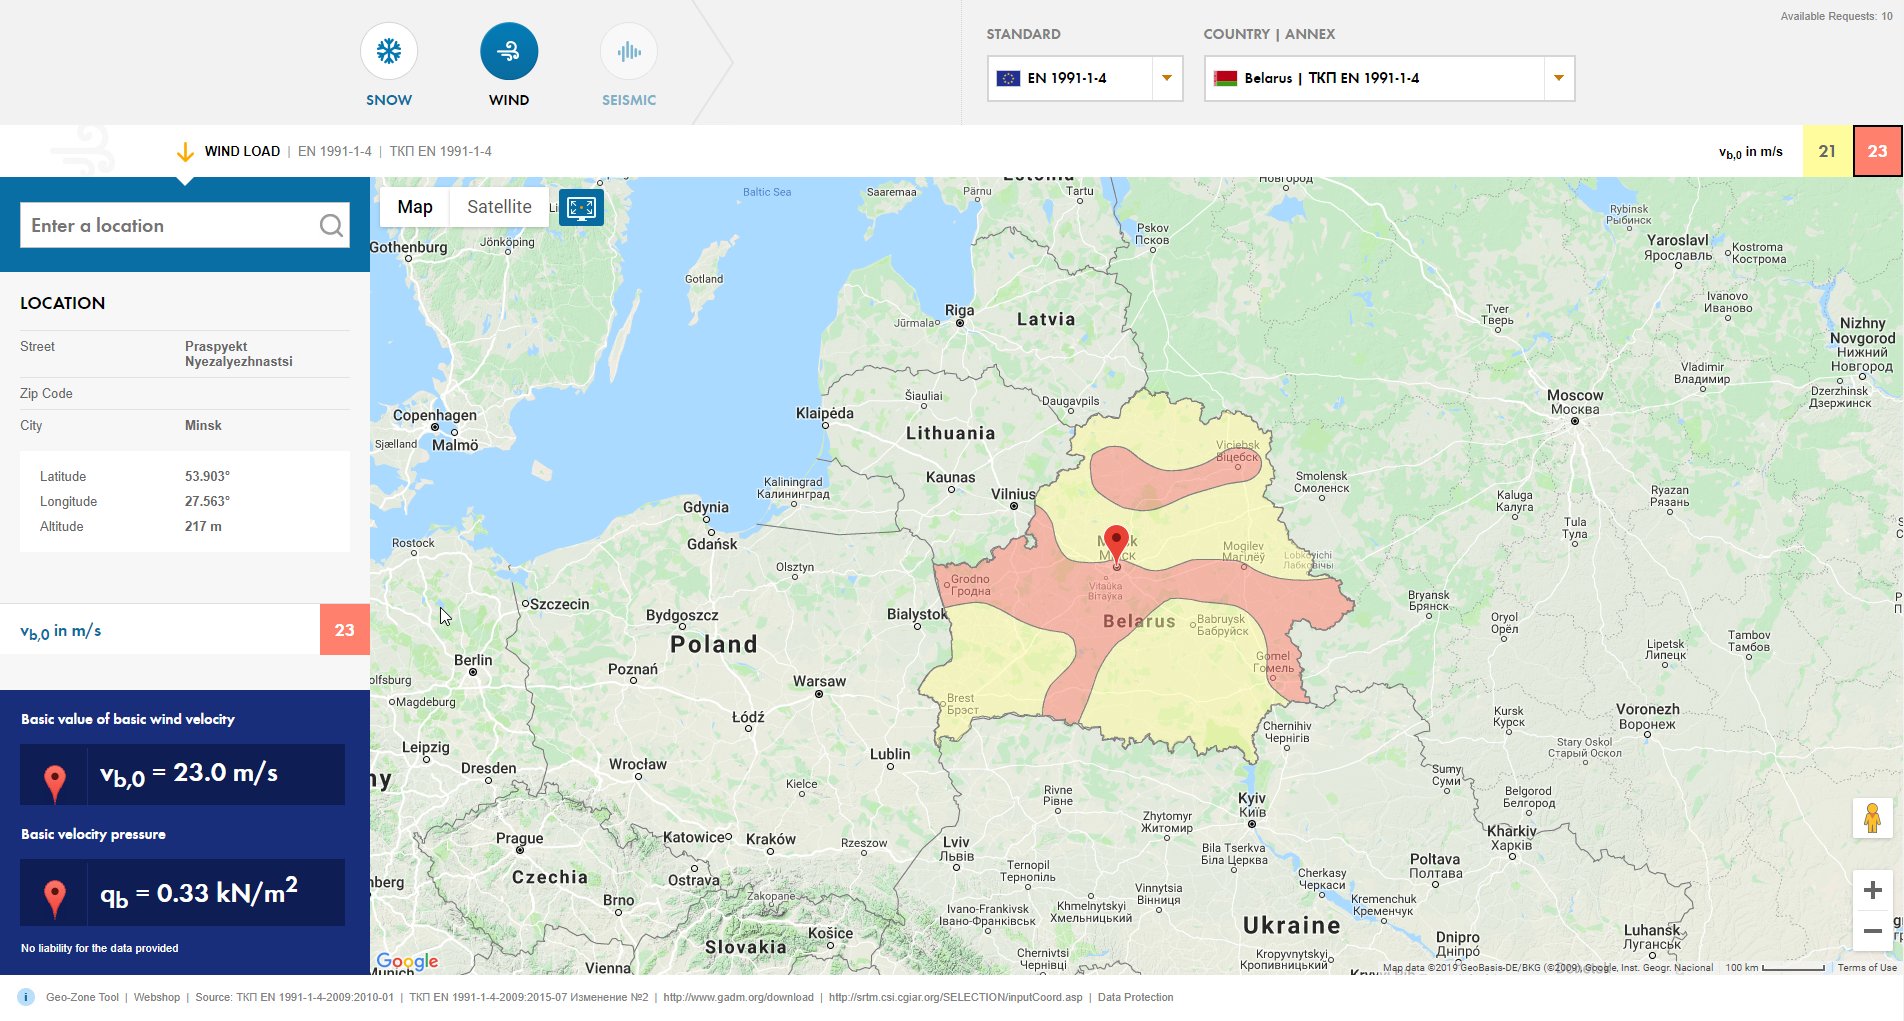Click the pin icon beside qb result
The image size is (1904, 1021).
pos(55,898)
